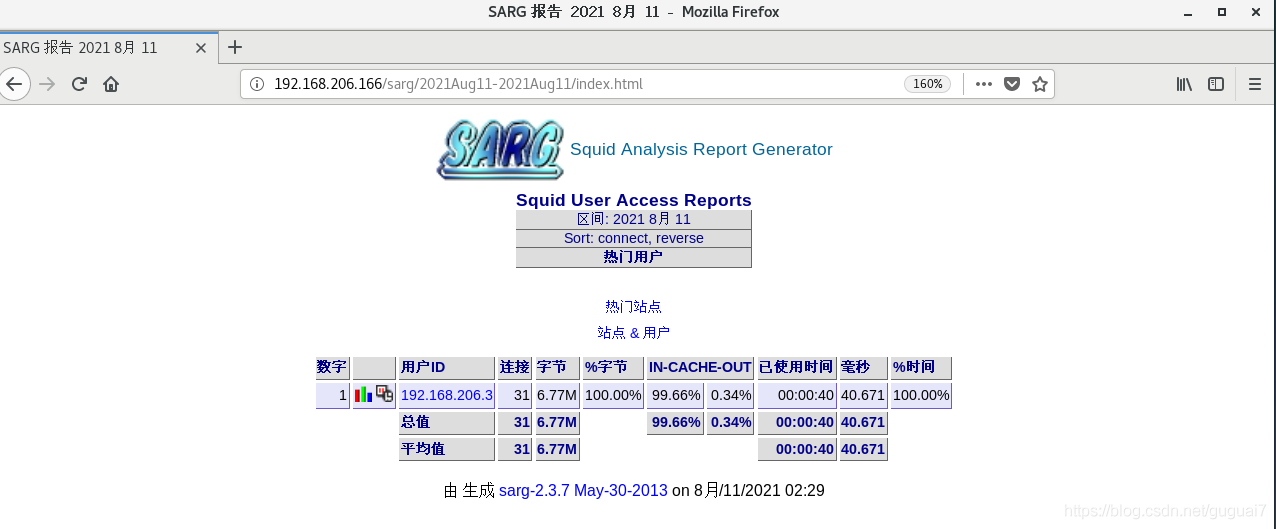1276x529 pixels.
Task: Open date/time report icon for 192.168.206.3
Action: [385, 394]
